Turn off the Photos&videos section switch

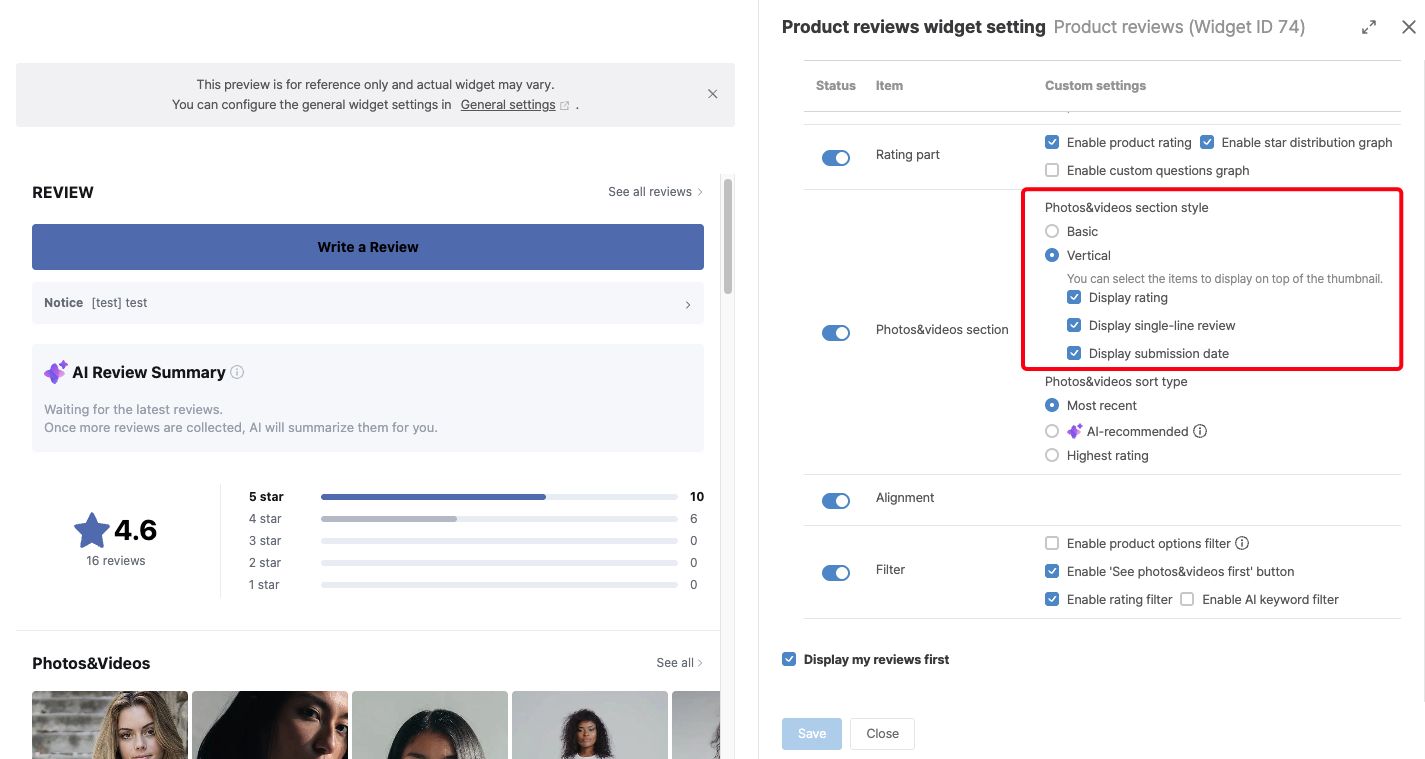836,333
